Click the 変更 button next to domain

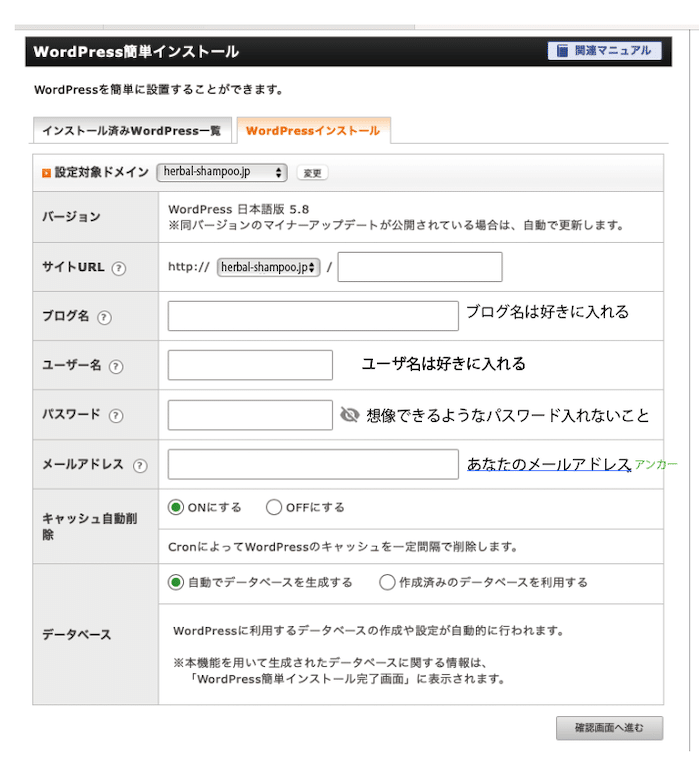(x=312, y=173)
